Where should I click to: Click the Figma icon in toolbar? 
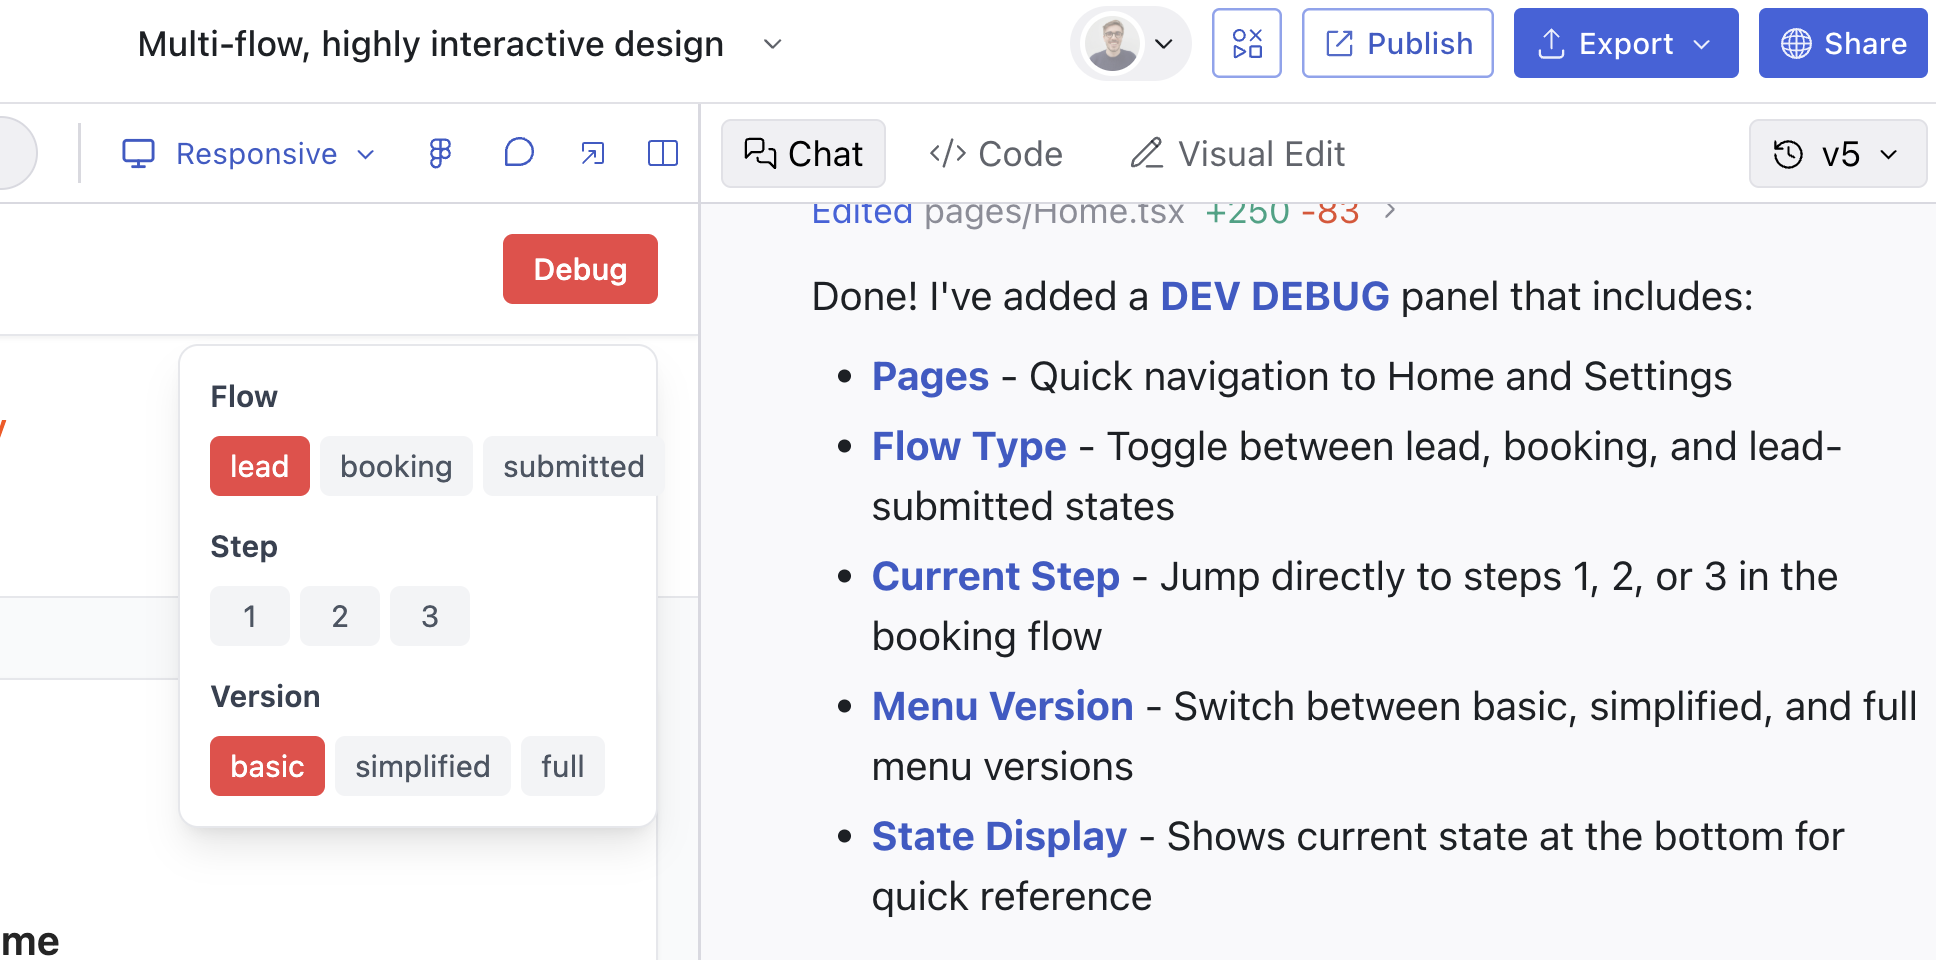(x=440, y=153)
